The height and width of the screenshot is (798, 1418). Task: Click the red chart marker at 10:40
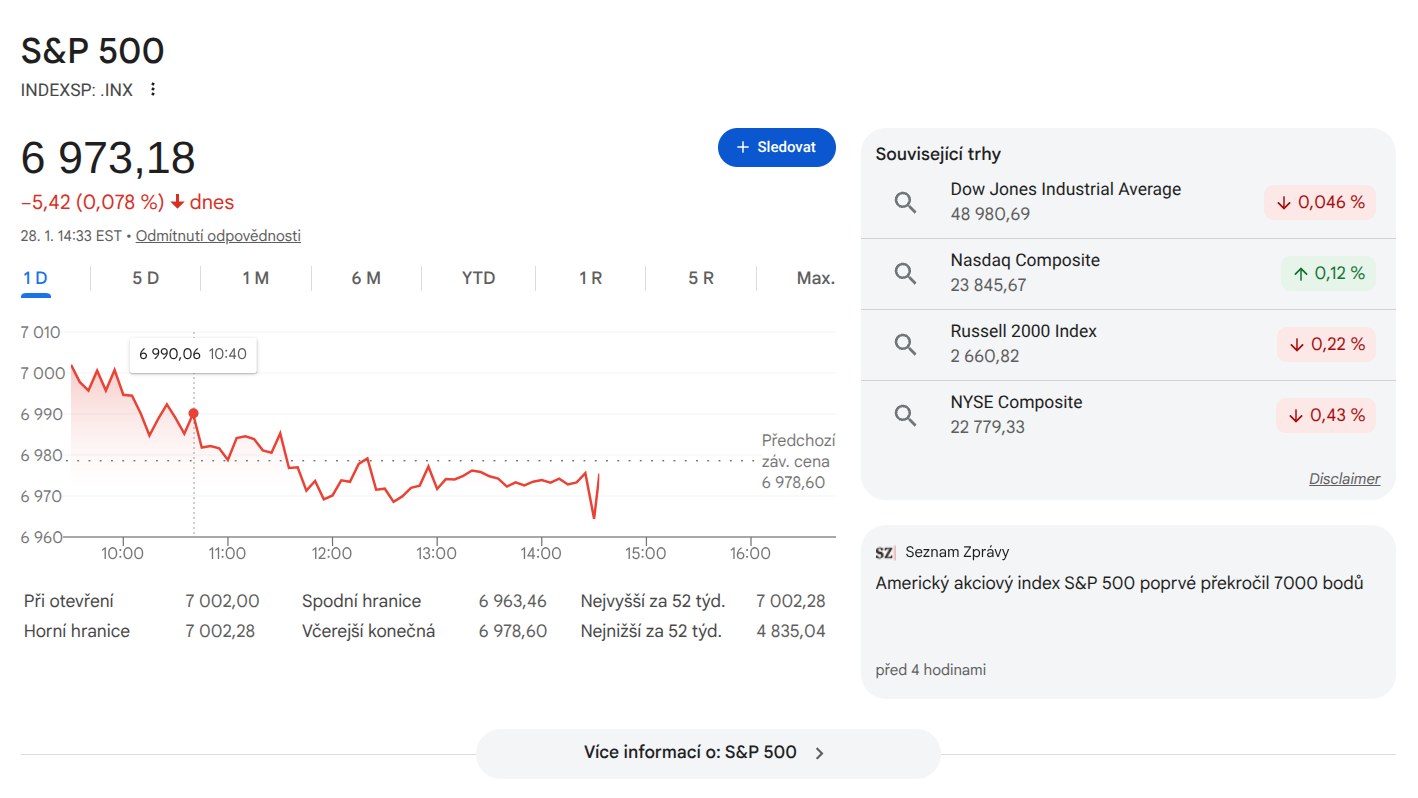pyautogui.click(x=193, y=413)
